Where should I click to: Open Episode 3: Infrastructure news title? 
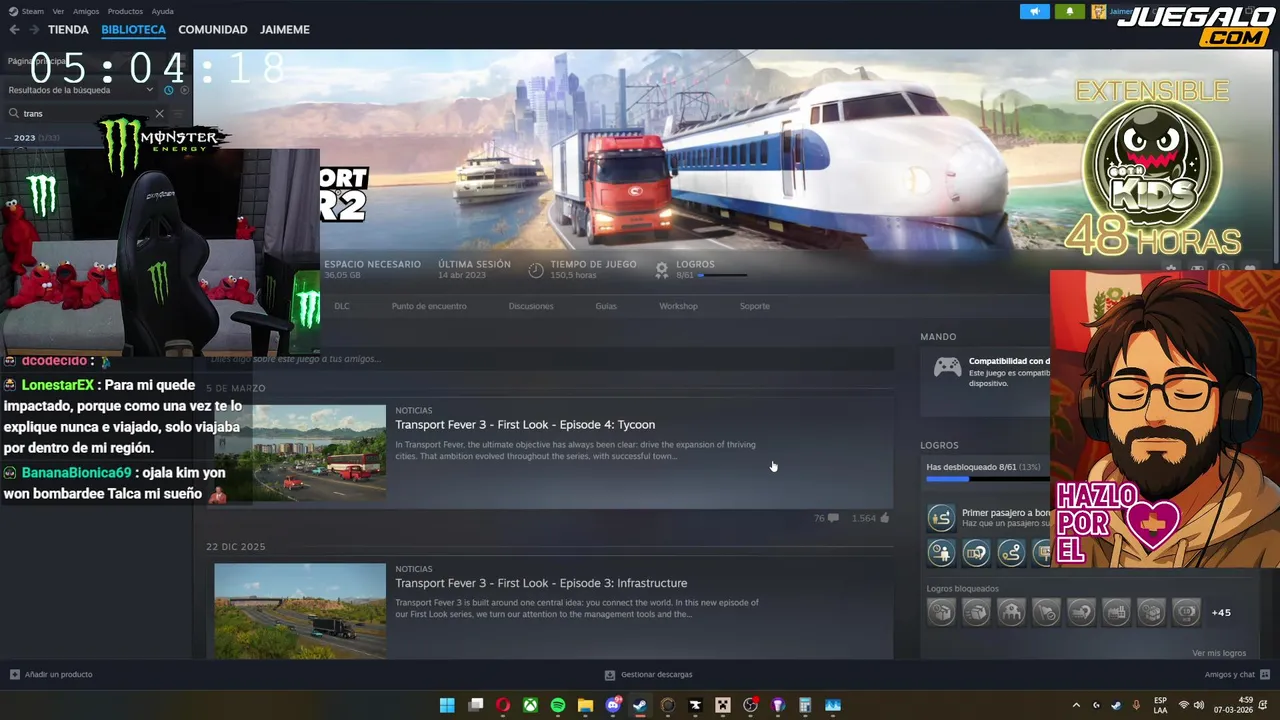click(541, 583)
